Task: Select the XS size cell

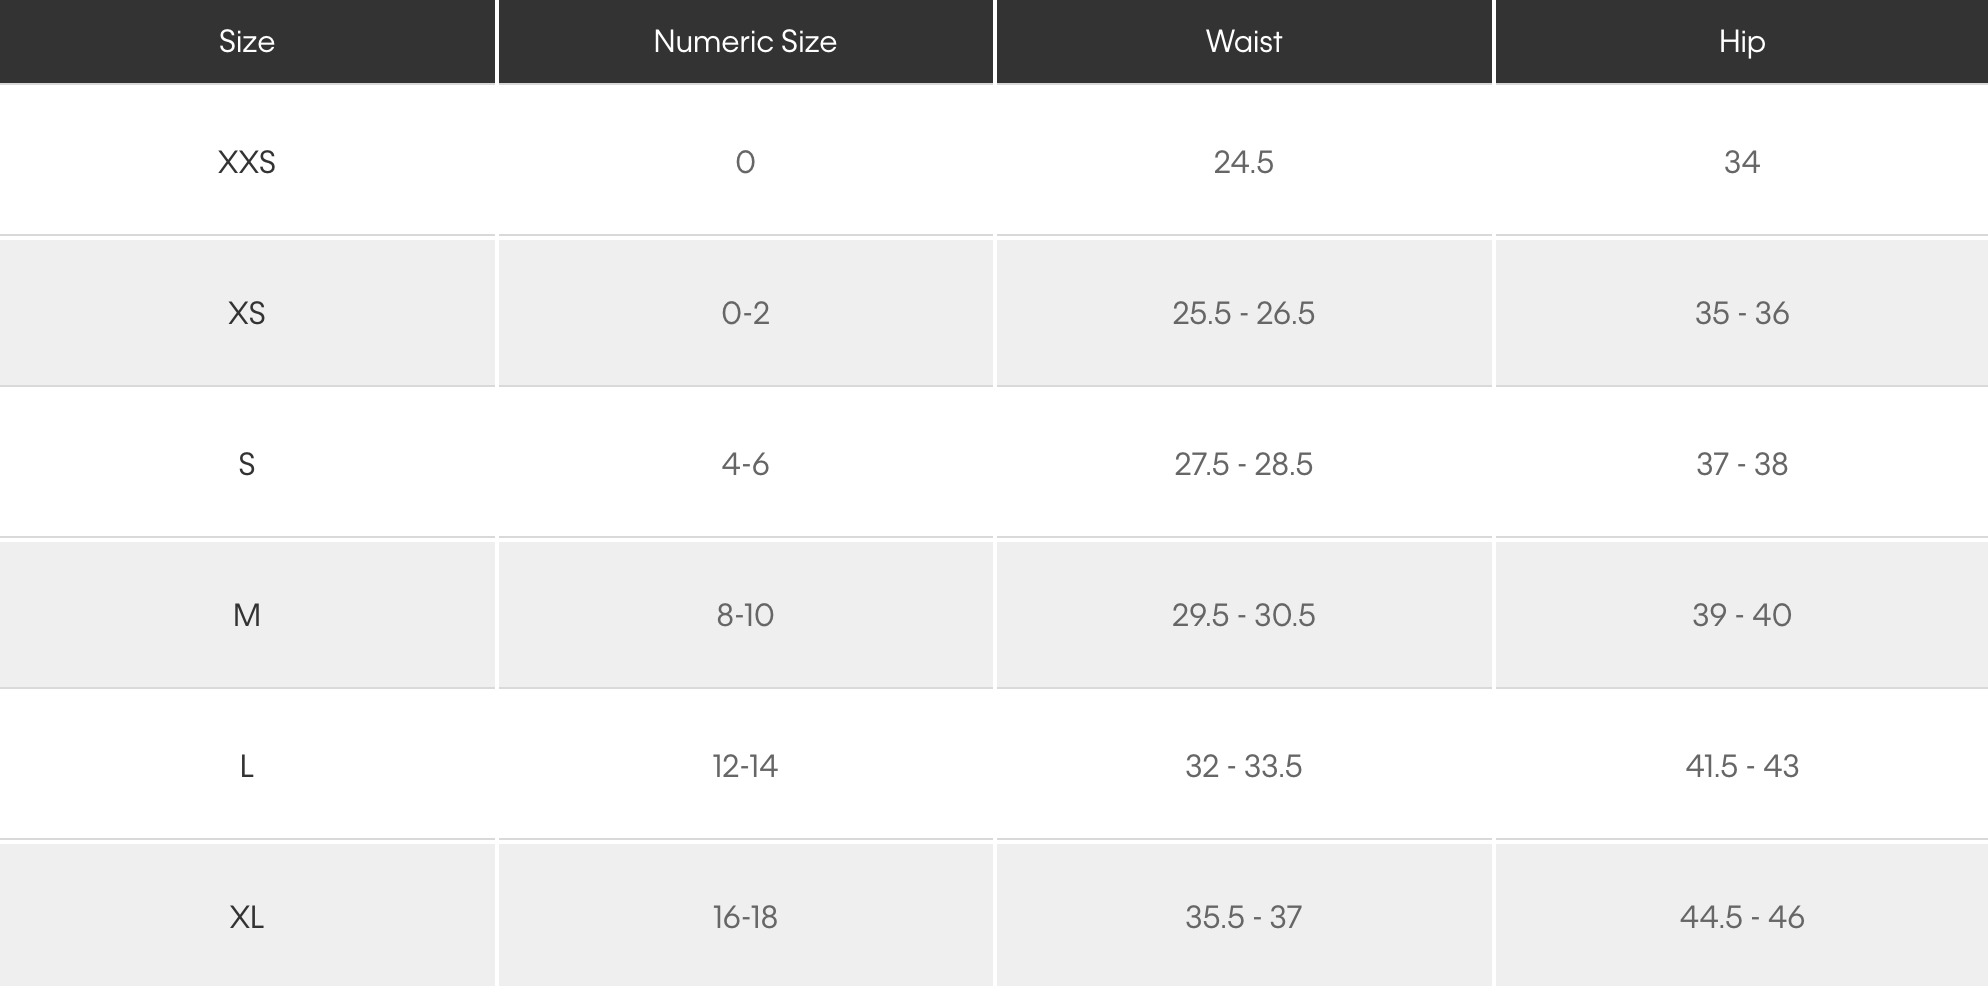Action: pyautogui.click(x=247, y=313)
